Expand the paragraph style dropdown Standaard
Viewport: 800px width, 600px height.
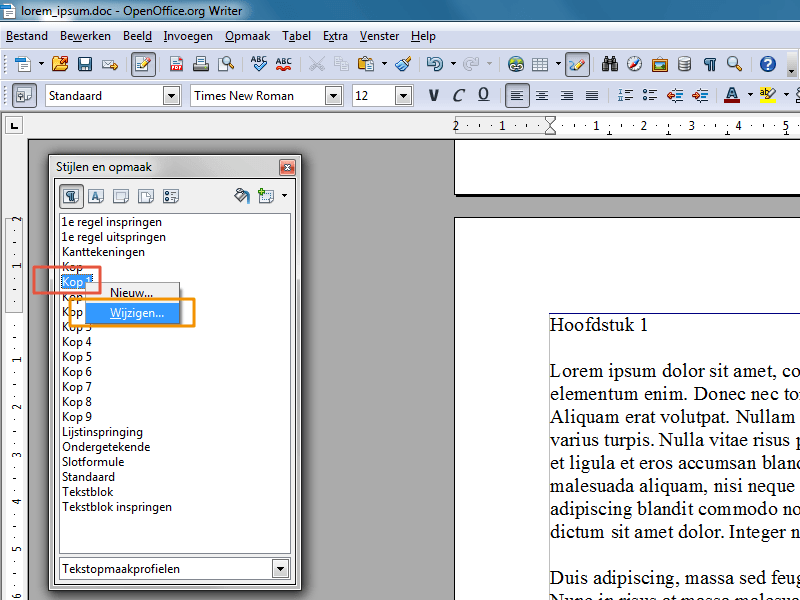171,96
